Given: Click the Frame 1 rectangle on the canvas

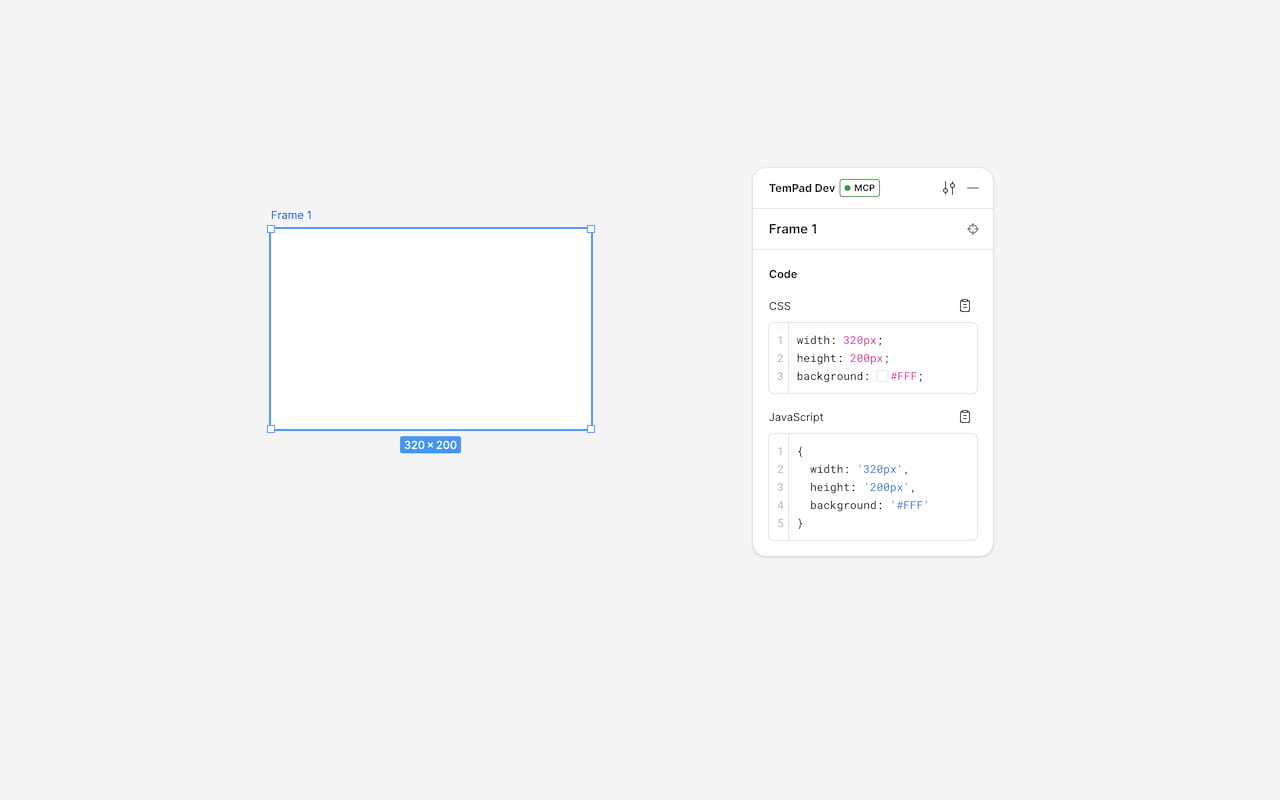Looking at the screenshot, I should [x=430, y=329].
